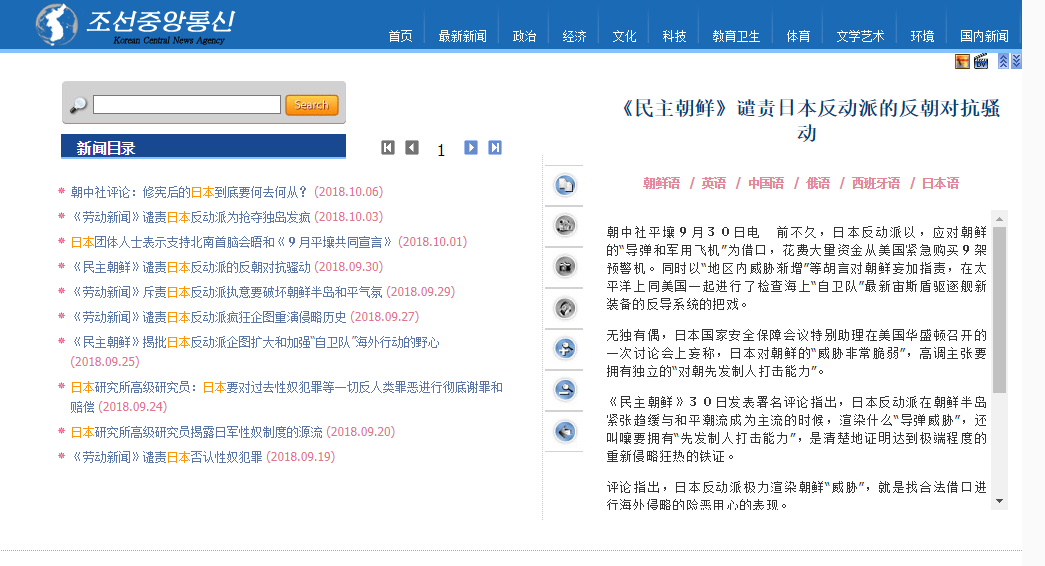The height and width of the screenshot is (566, 1045).
Task: Click the video camera sidebar icon
Action: tap(565, 225)
